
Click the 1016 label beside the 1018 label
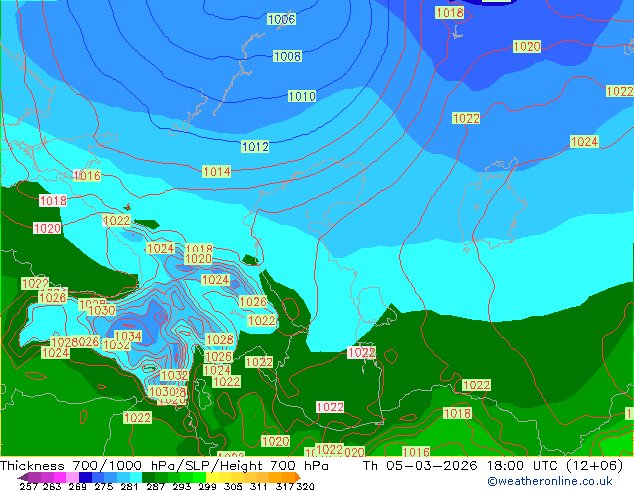coord(87,175)
